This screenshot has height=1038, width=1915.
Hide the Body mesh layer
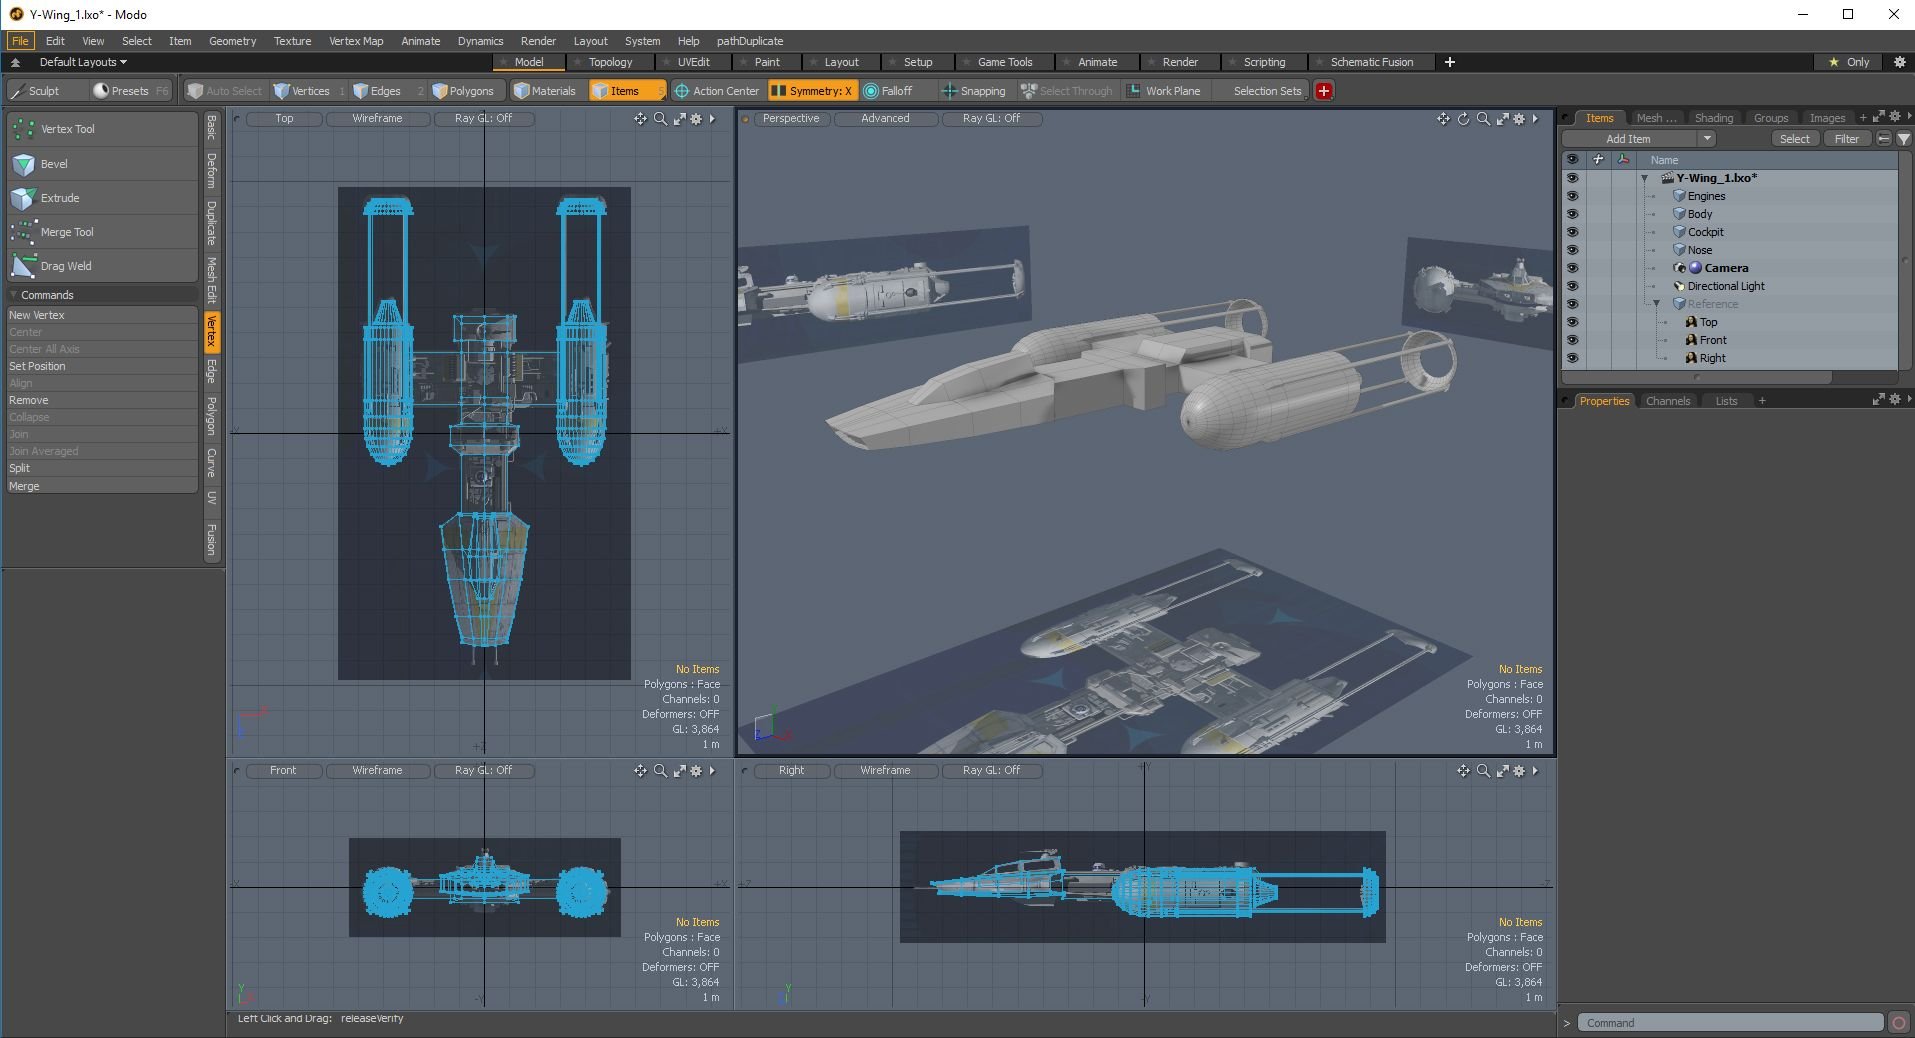tap(1572, 214)
